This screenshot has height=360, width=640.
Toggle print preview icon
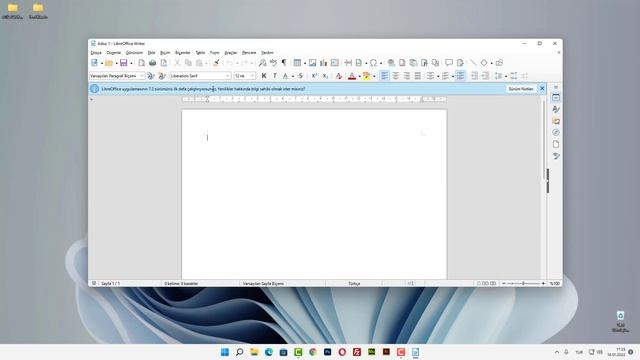164,63
